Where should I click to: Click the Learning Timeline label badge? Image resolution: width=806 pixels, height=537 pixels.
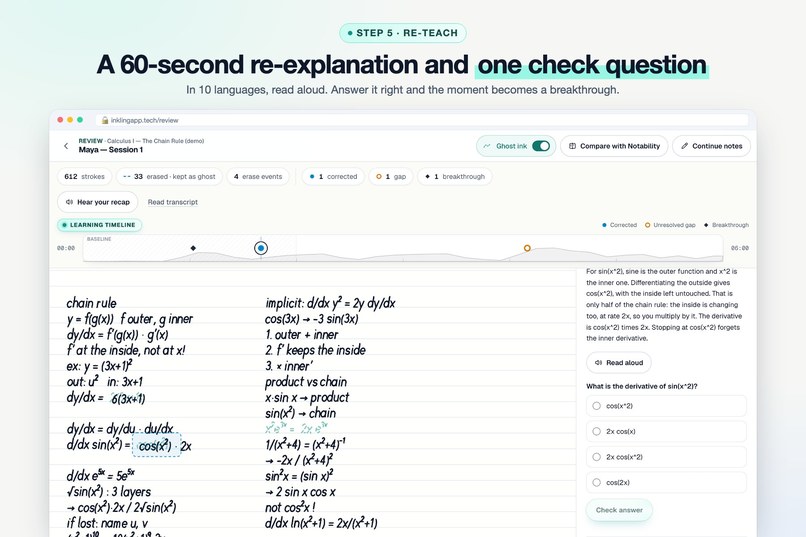click(x=100, y=225)
